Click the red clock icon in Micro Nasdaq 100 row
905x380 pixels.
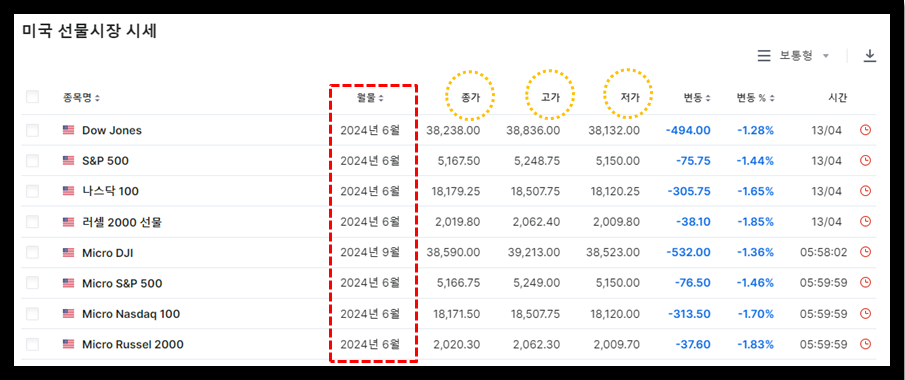pos(865,314)
